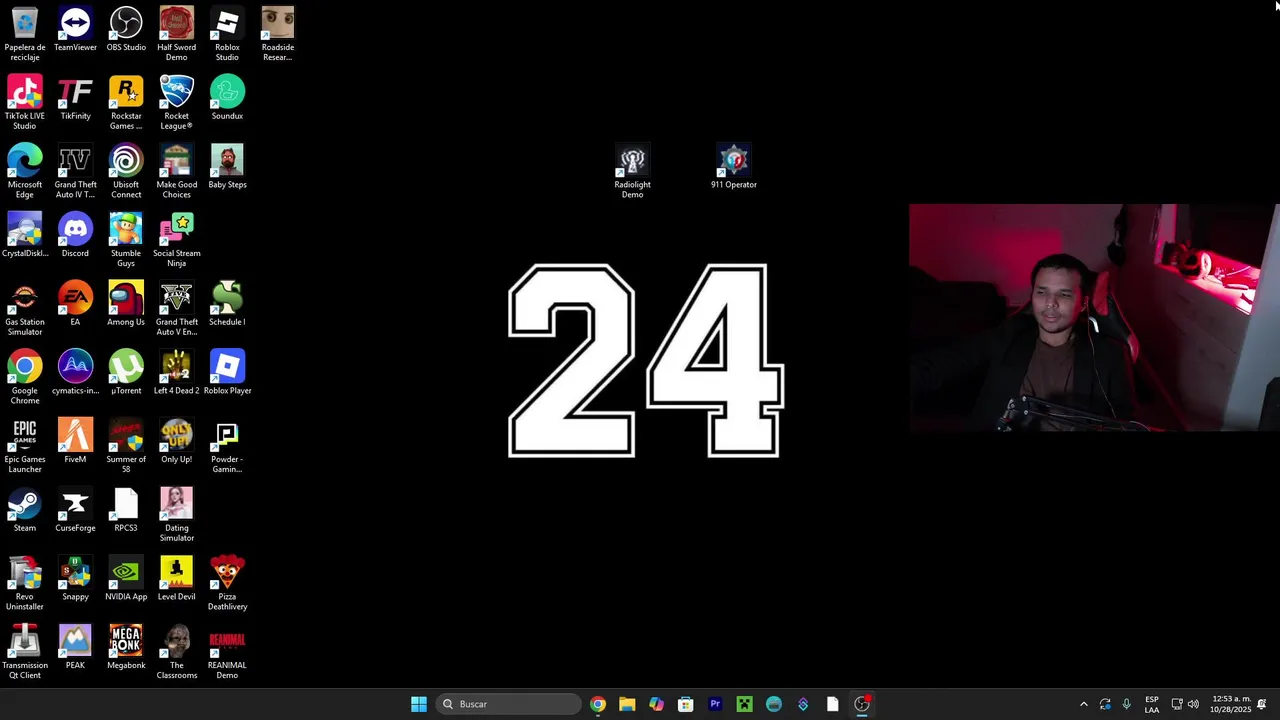Screen dimensions: 1280x720
Task: Open Minecraft from the taskbar
Action: pyautogui.click(x=744, y=704)
